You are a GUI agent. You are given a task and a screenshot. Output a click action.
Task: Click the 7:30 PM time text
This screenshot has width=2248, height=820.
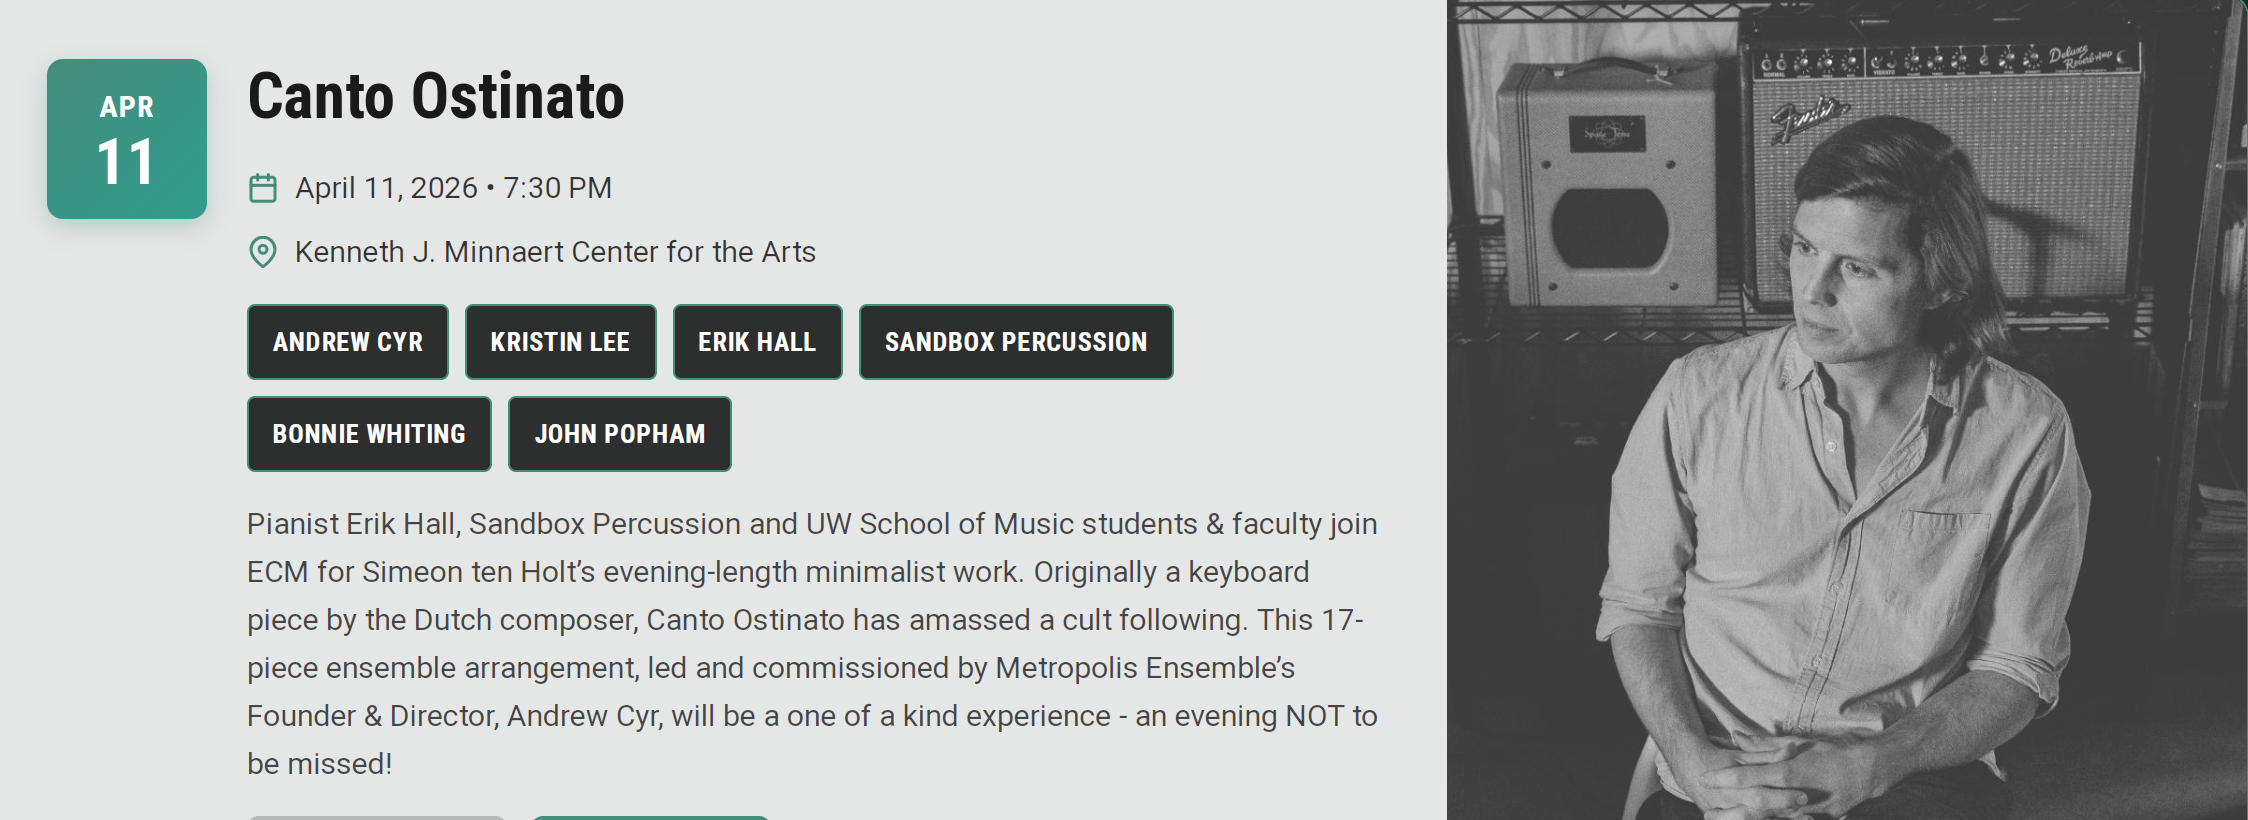click(557, 188)
